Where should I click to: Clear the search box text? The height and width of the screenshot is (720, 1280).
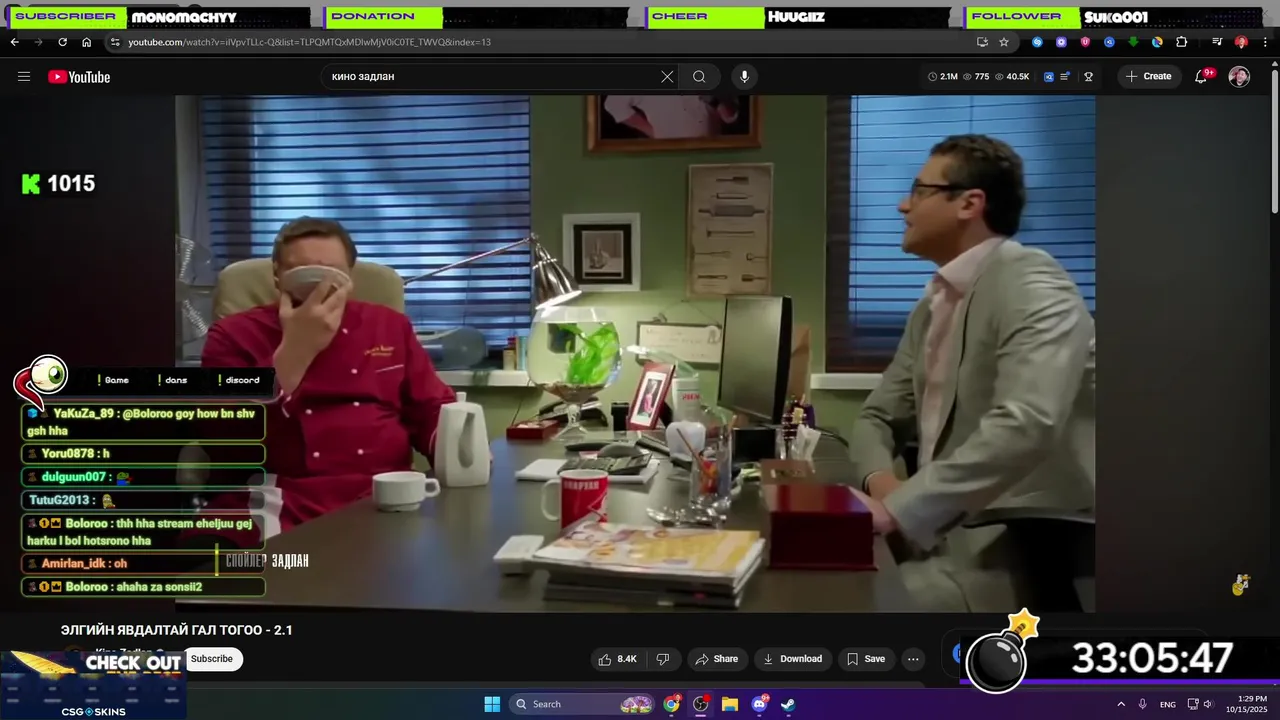coord(667,77)
